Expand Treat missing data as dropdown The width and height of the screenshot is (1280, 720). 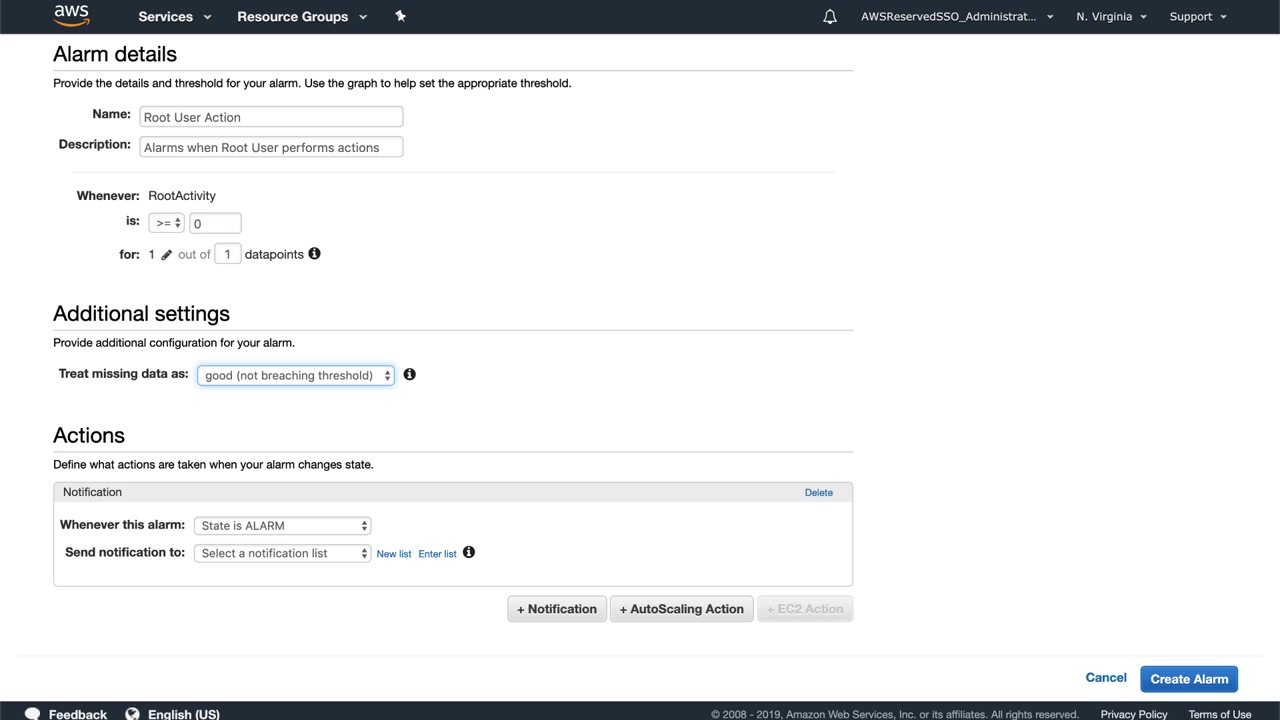click(x=295, y=375)
